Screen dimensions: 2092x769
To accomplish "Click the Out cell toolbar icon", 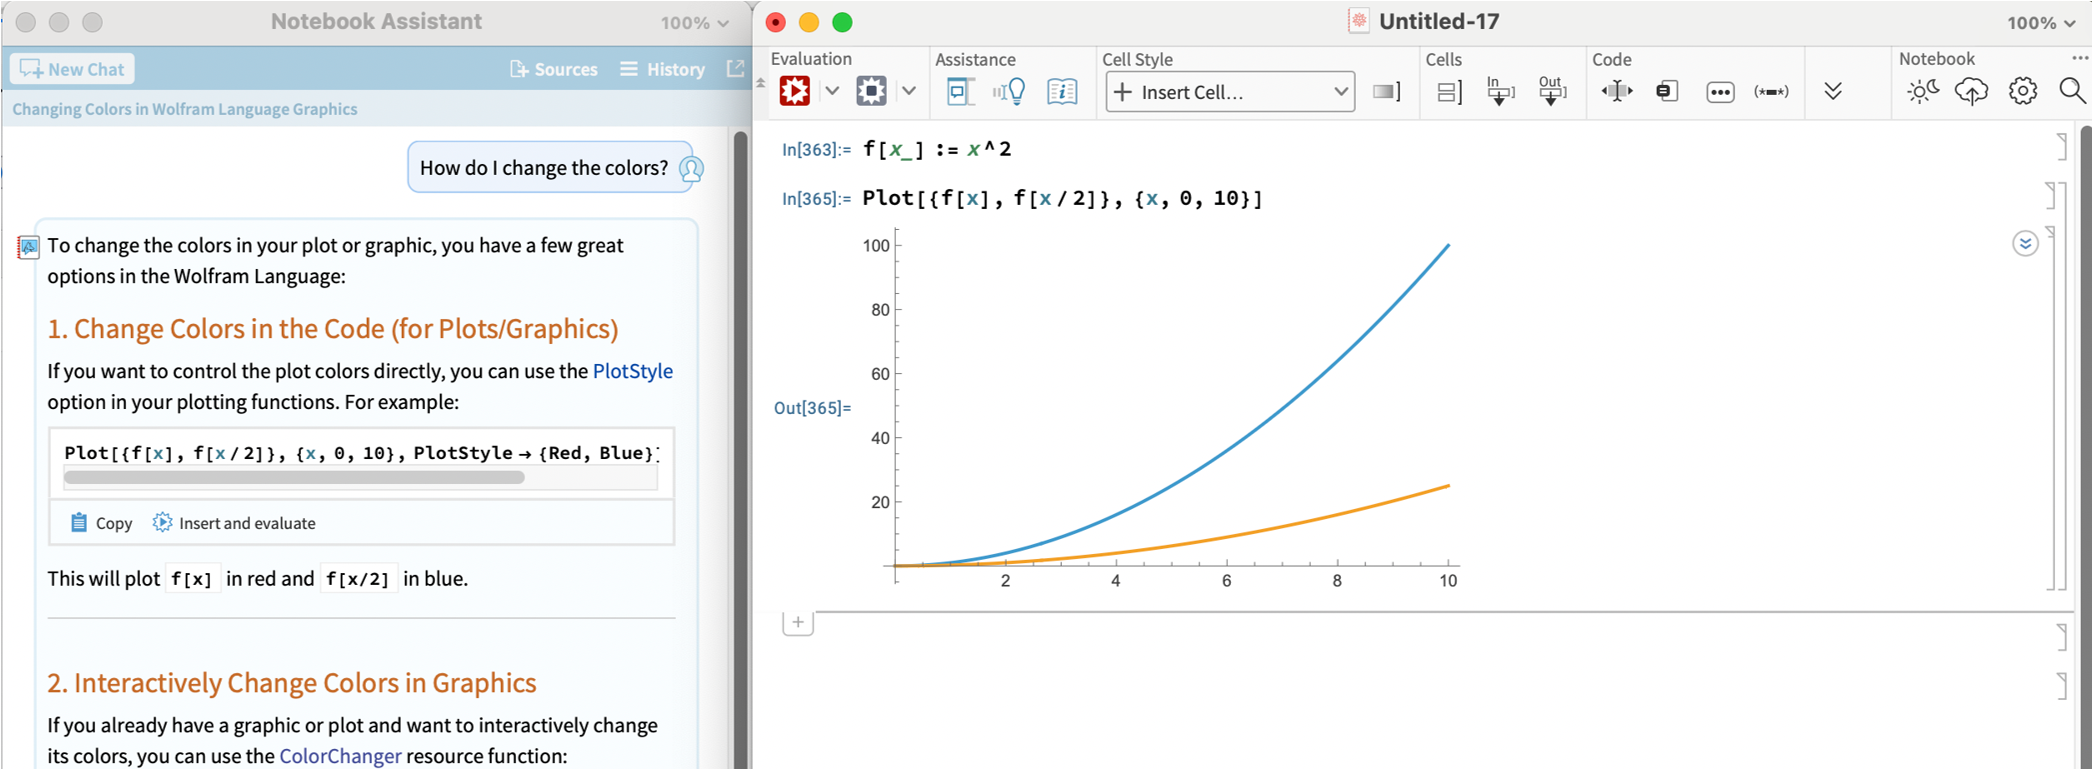I will coord(1551,91).
